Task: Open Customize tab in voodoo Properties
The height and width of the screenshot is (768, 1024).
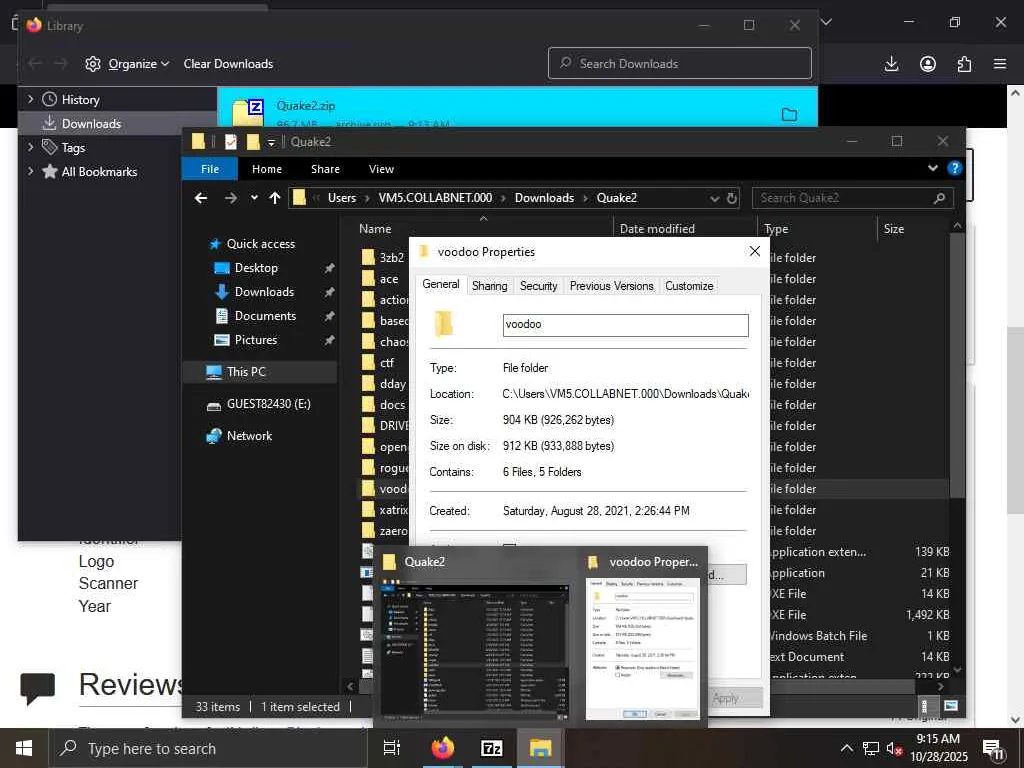Action: (689, 286)
